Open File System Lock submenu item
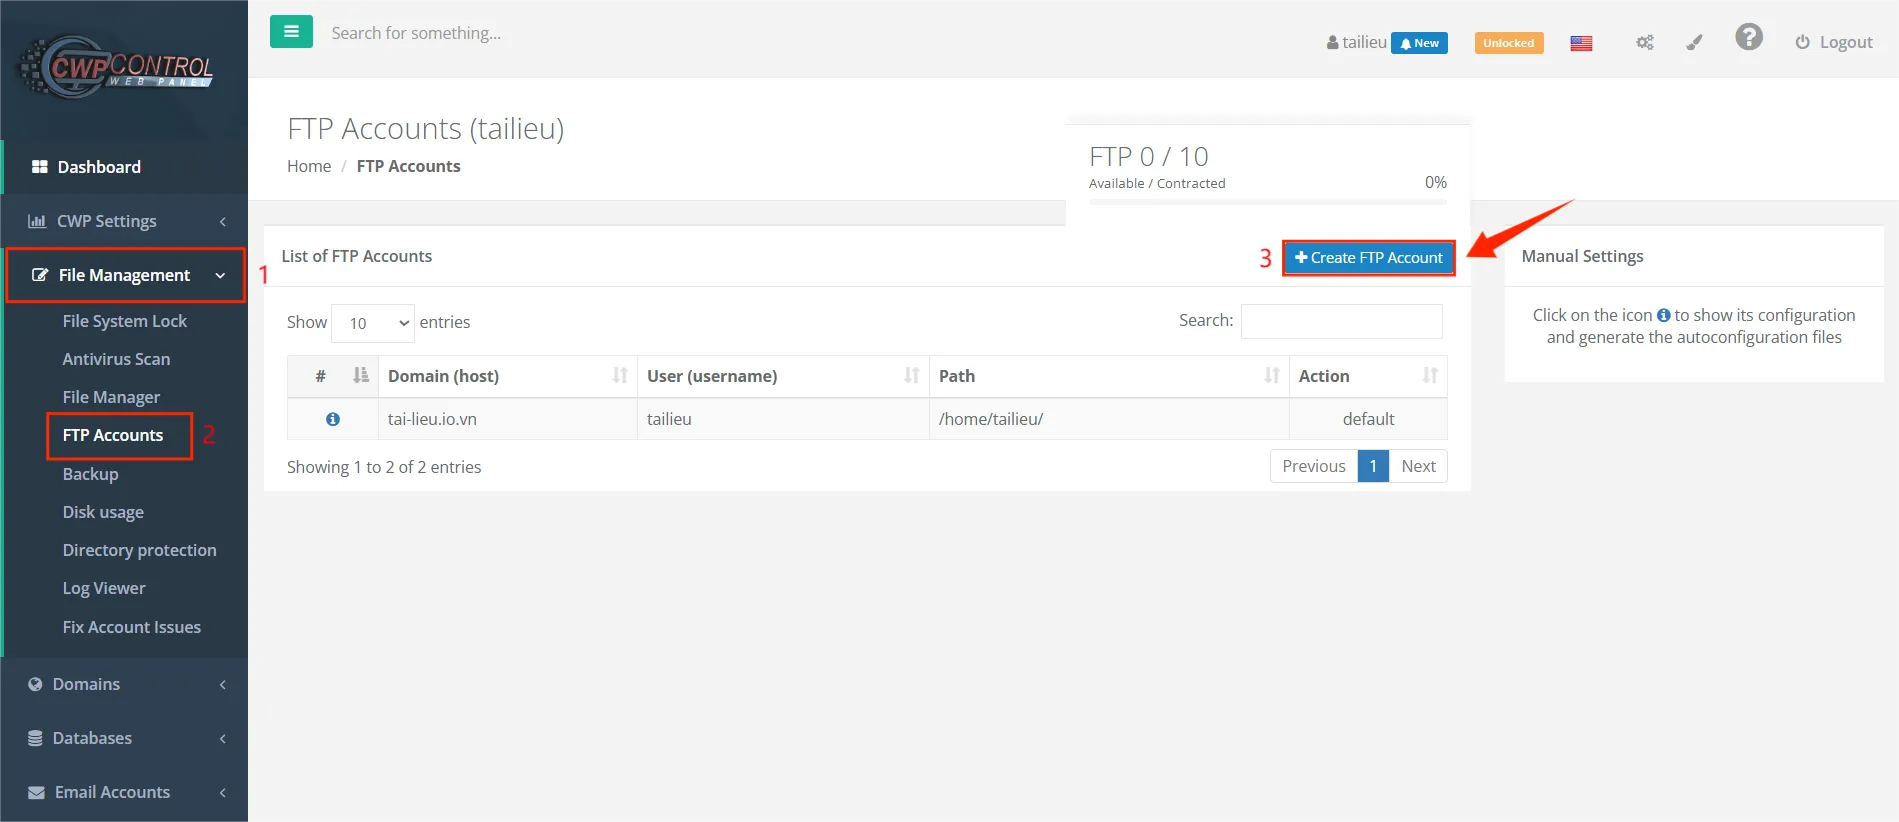Image resolution: width=1899 pixels, height=822 pixels. [125, 321]
